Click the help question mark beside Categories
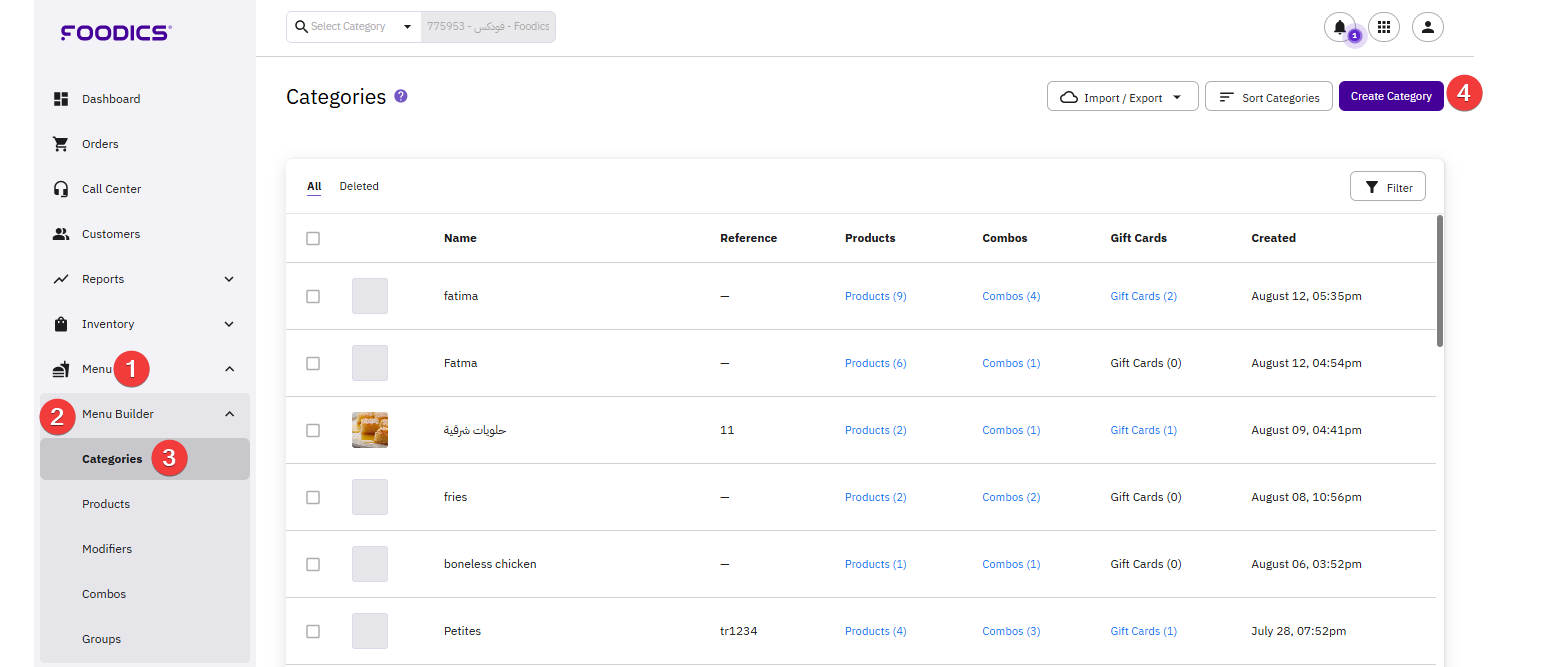 (401, 96)
